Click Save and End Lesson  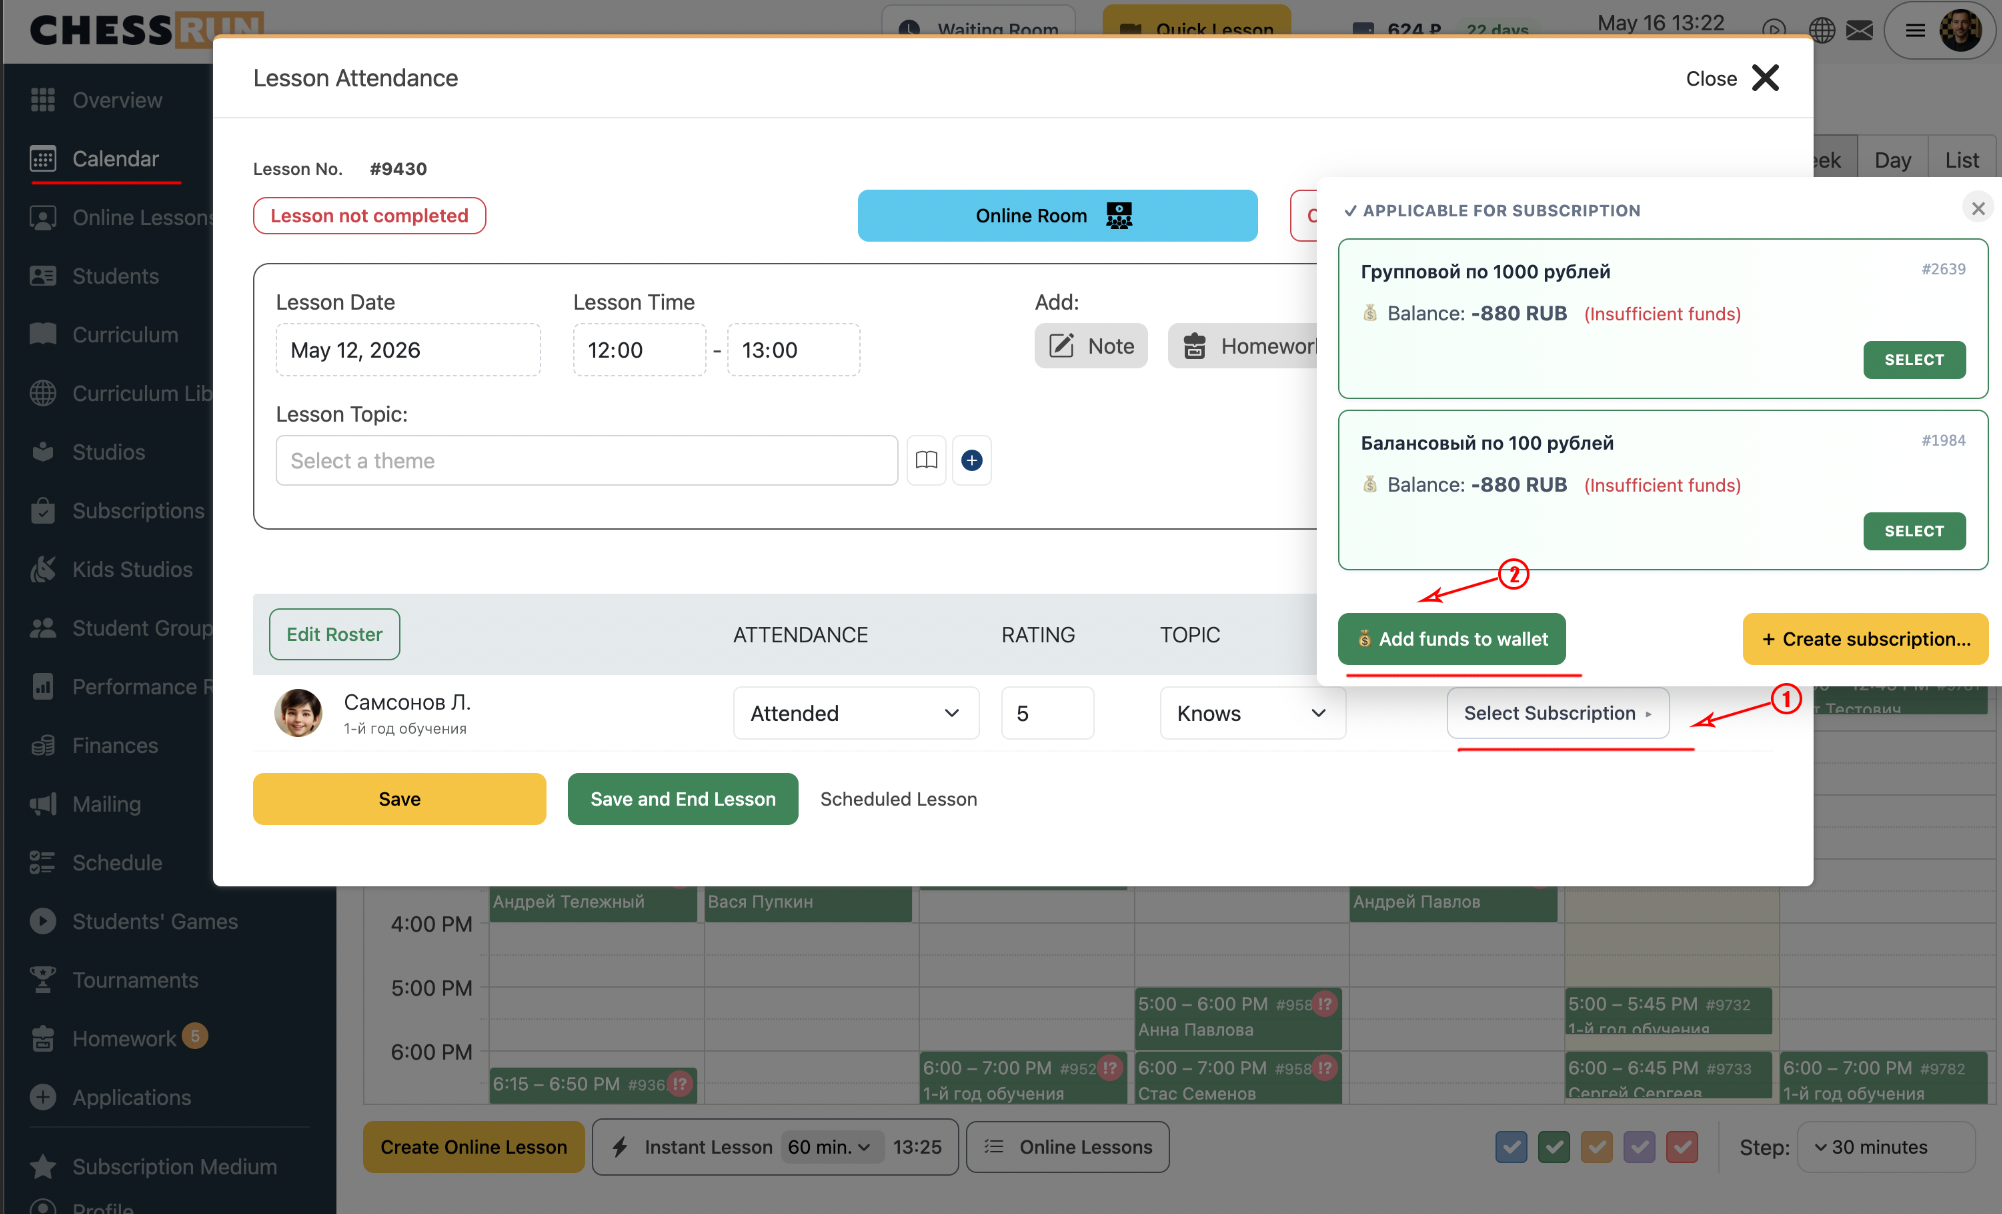(683, 799)
